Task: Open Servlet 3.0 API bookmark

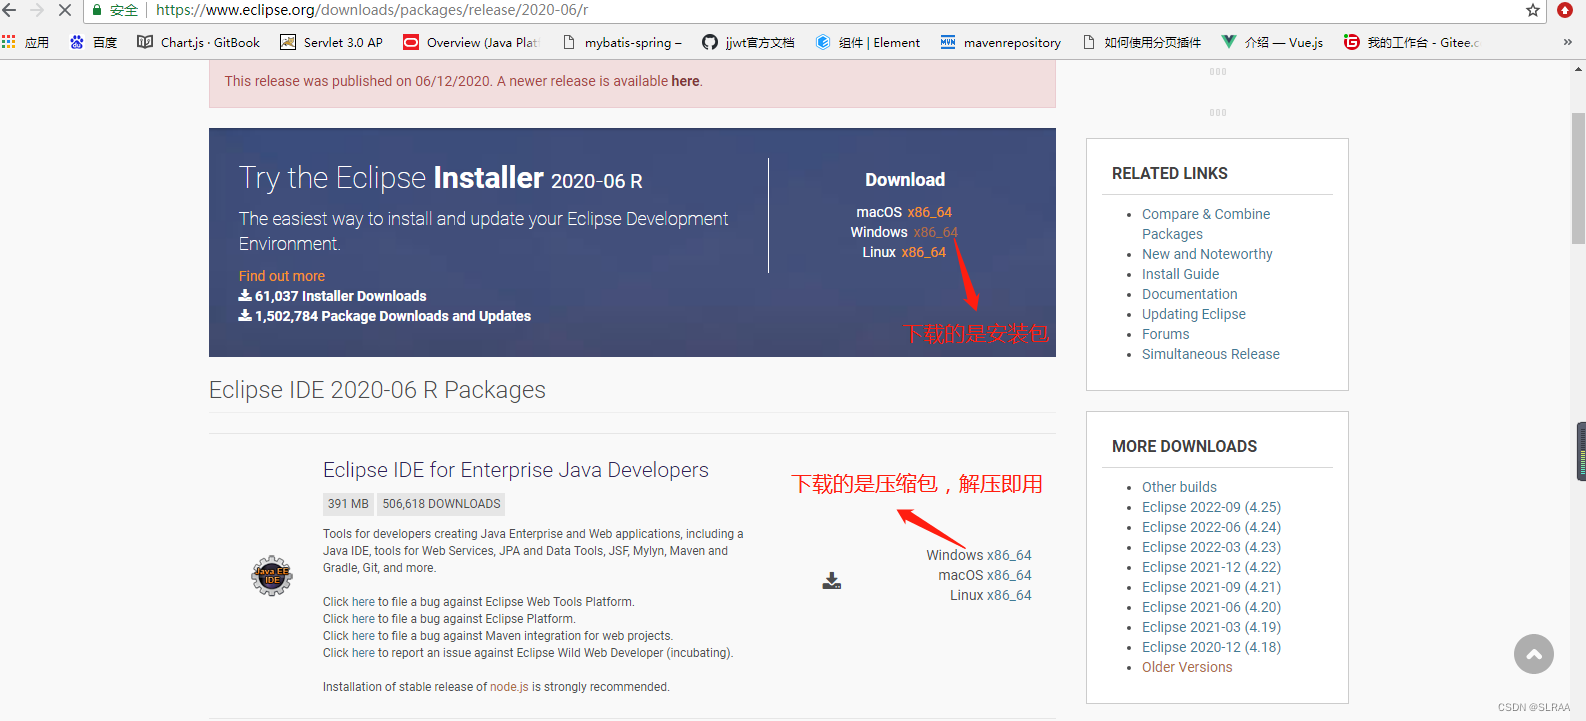Action: click(331, 42)
